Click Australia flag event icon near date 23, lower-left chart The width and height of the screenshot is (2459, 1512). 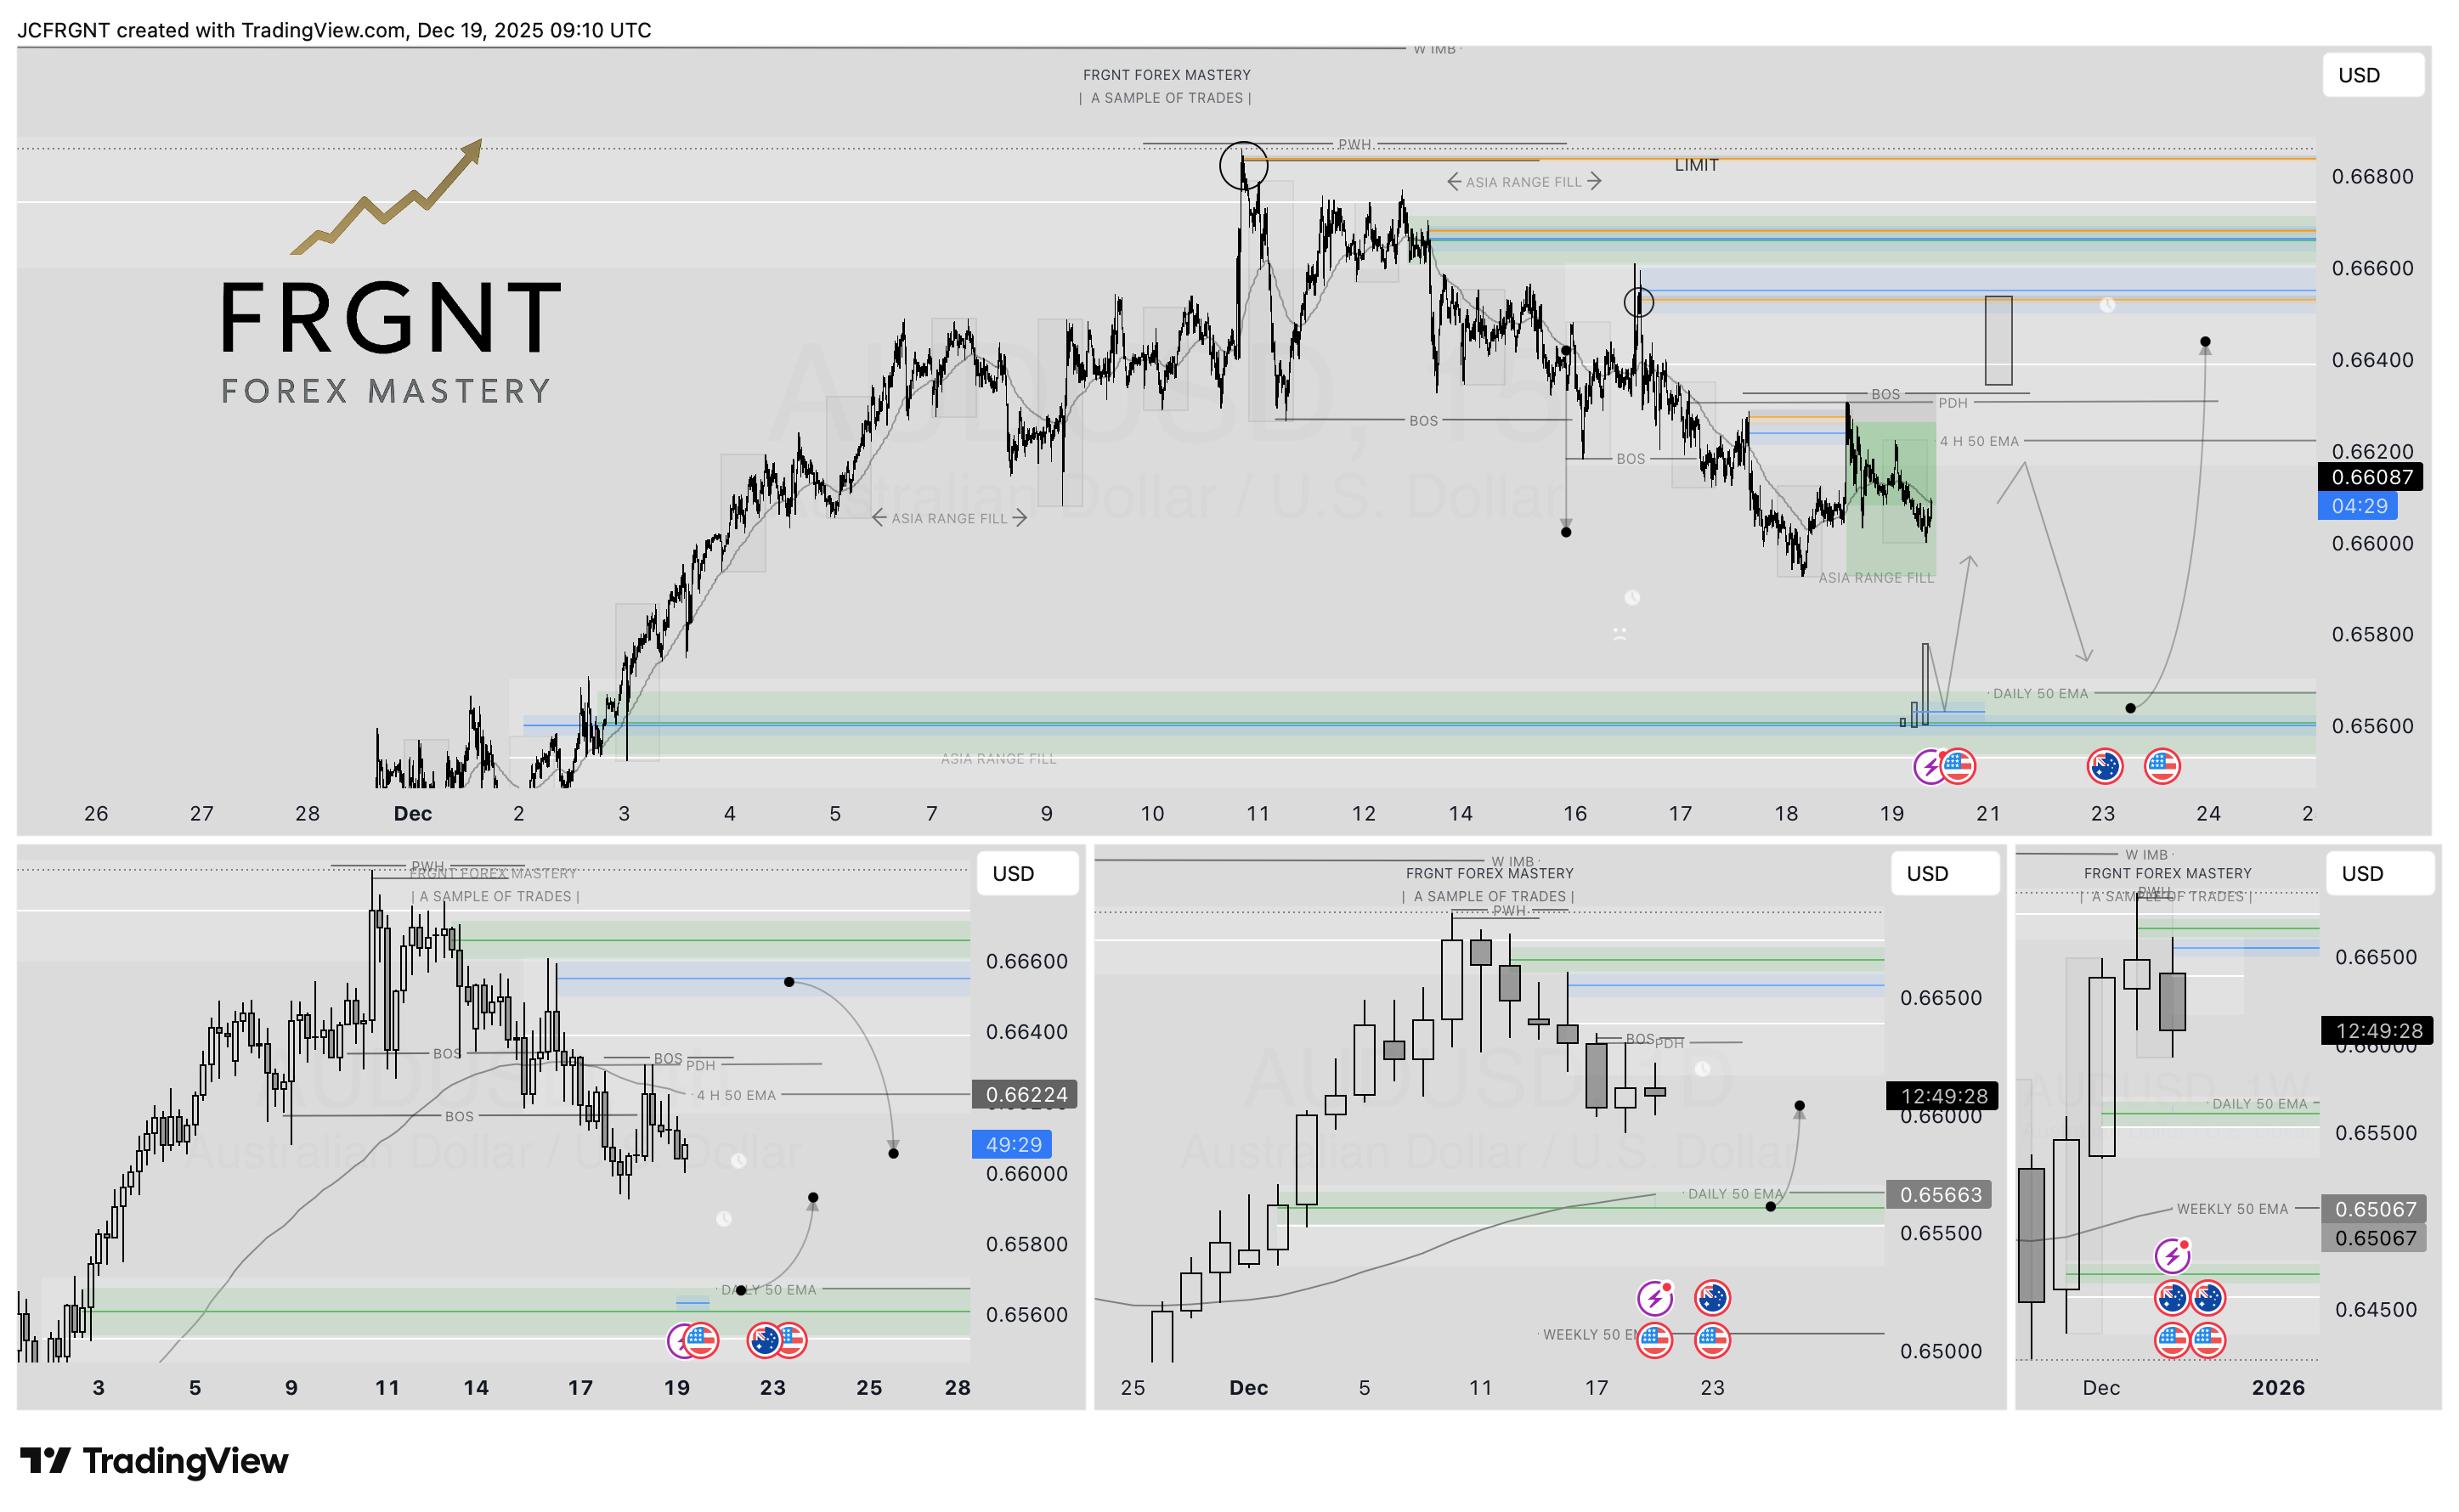764,1341
